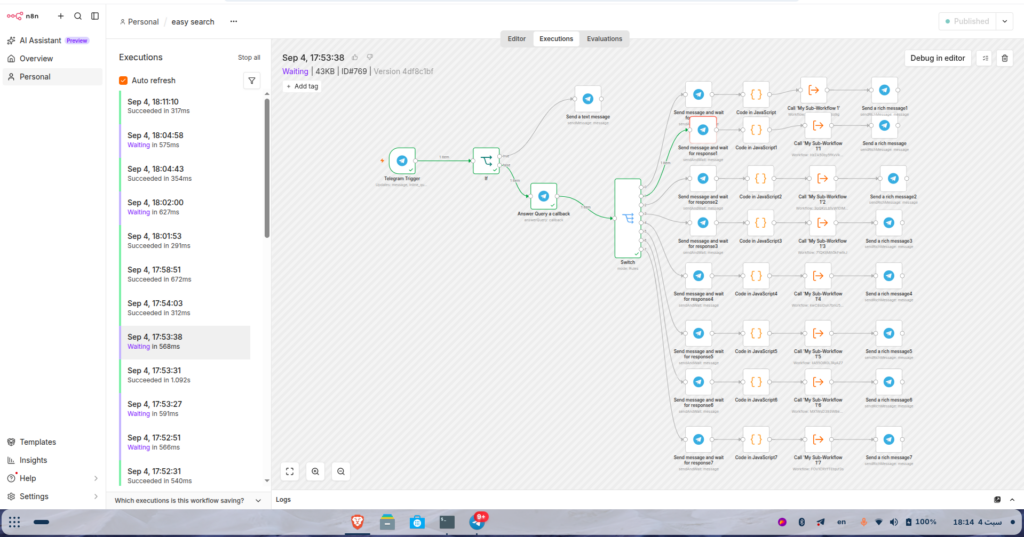This screenshot has height=537, width=1024.
Task: Open the AI Assistant preview
Action: coord(47,41)
